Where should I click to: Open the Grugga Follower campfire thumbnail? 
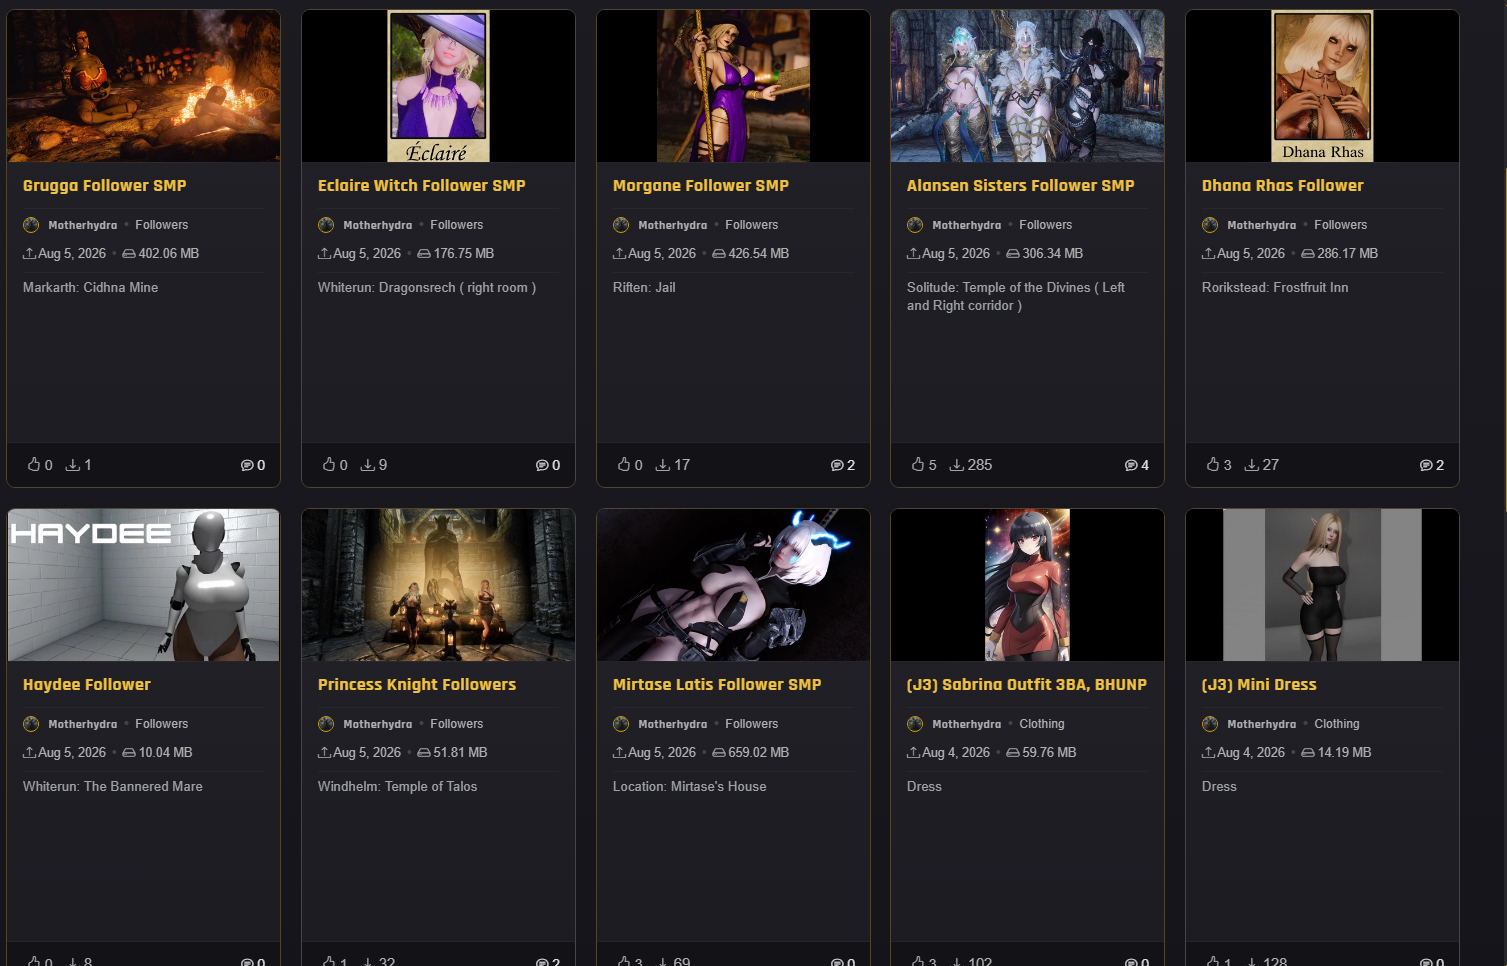pyautogui.click(x=144, y=86)
